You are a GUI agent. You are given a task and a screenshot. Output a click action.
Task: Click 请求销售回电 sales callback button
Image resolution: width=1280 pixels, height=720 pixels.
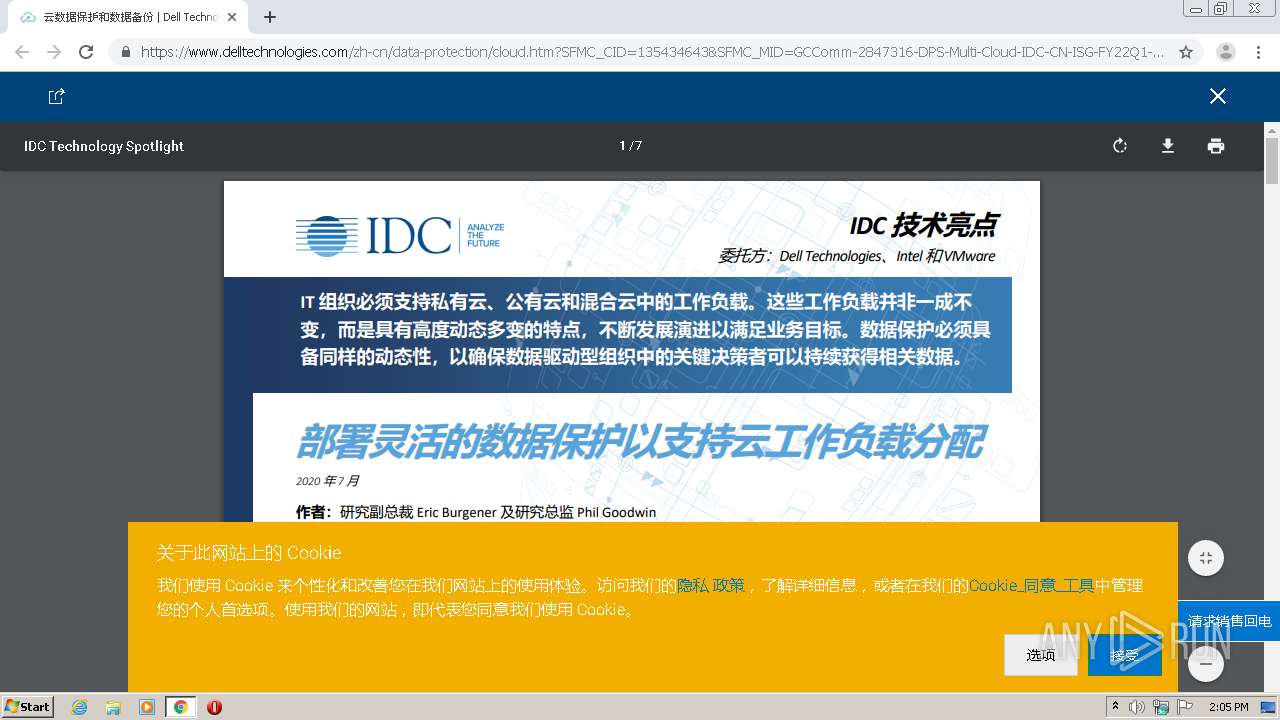click(x=1229, y=621)
